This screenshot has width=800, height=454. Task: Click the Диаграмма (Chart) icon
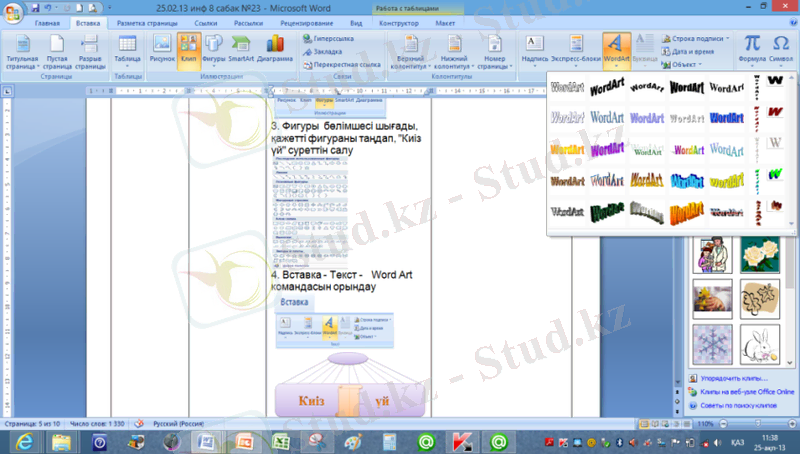274,48
